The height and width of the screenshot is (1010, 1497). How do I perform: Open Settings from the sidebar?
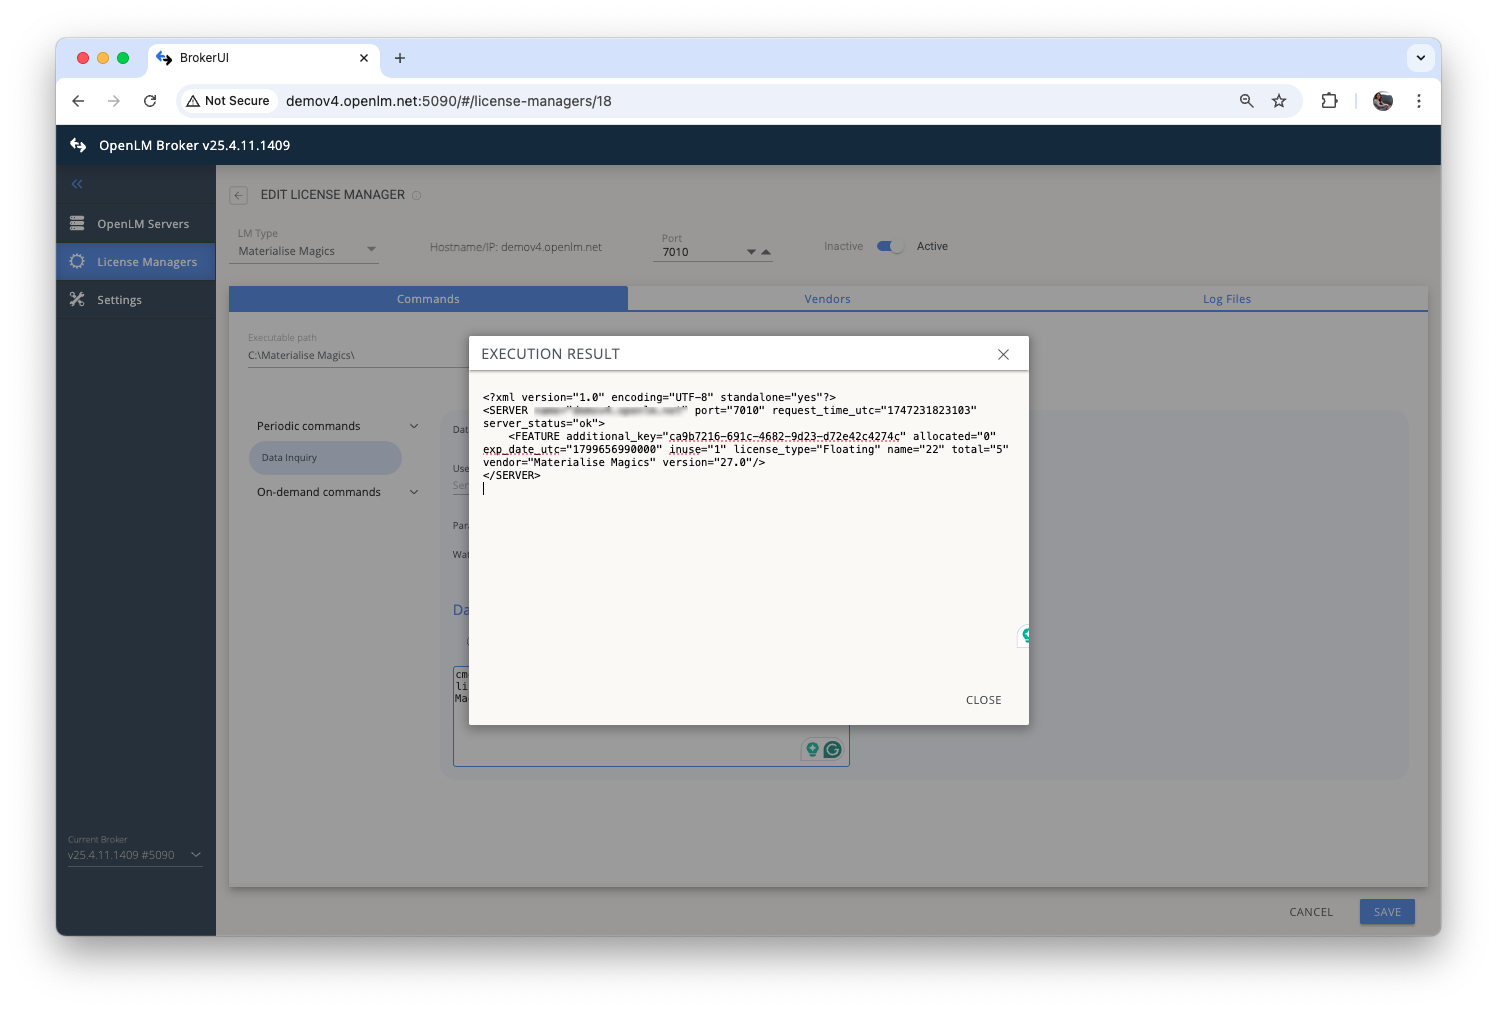click(119, 300)
